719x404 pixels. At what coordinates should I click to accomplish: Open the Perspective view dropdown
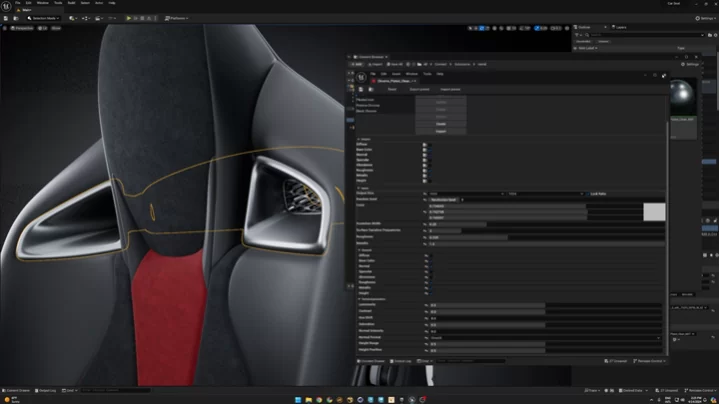coord(22,28)
